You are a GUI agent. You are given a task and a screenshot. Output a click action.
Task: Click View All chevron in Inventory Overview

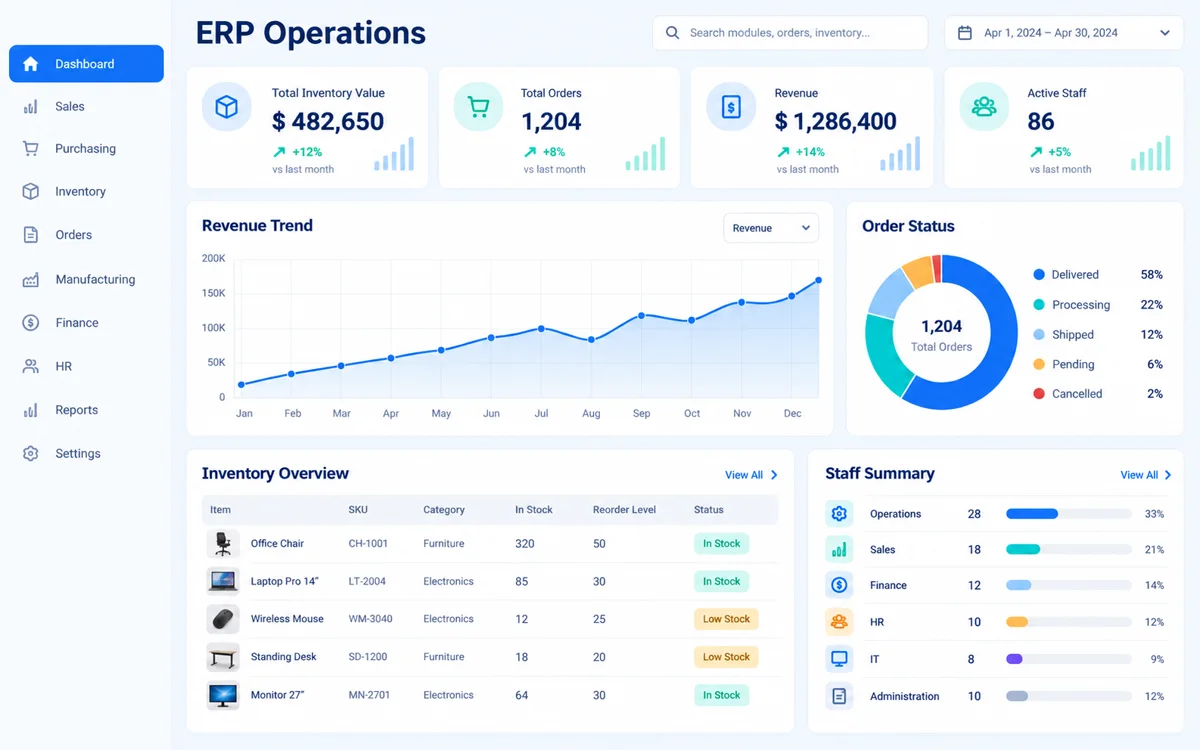[774, 475]
